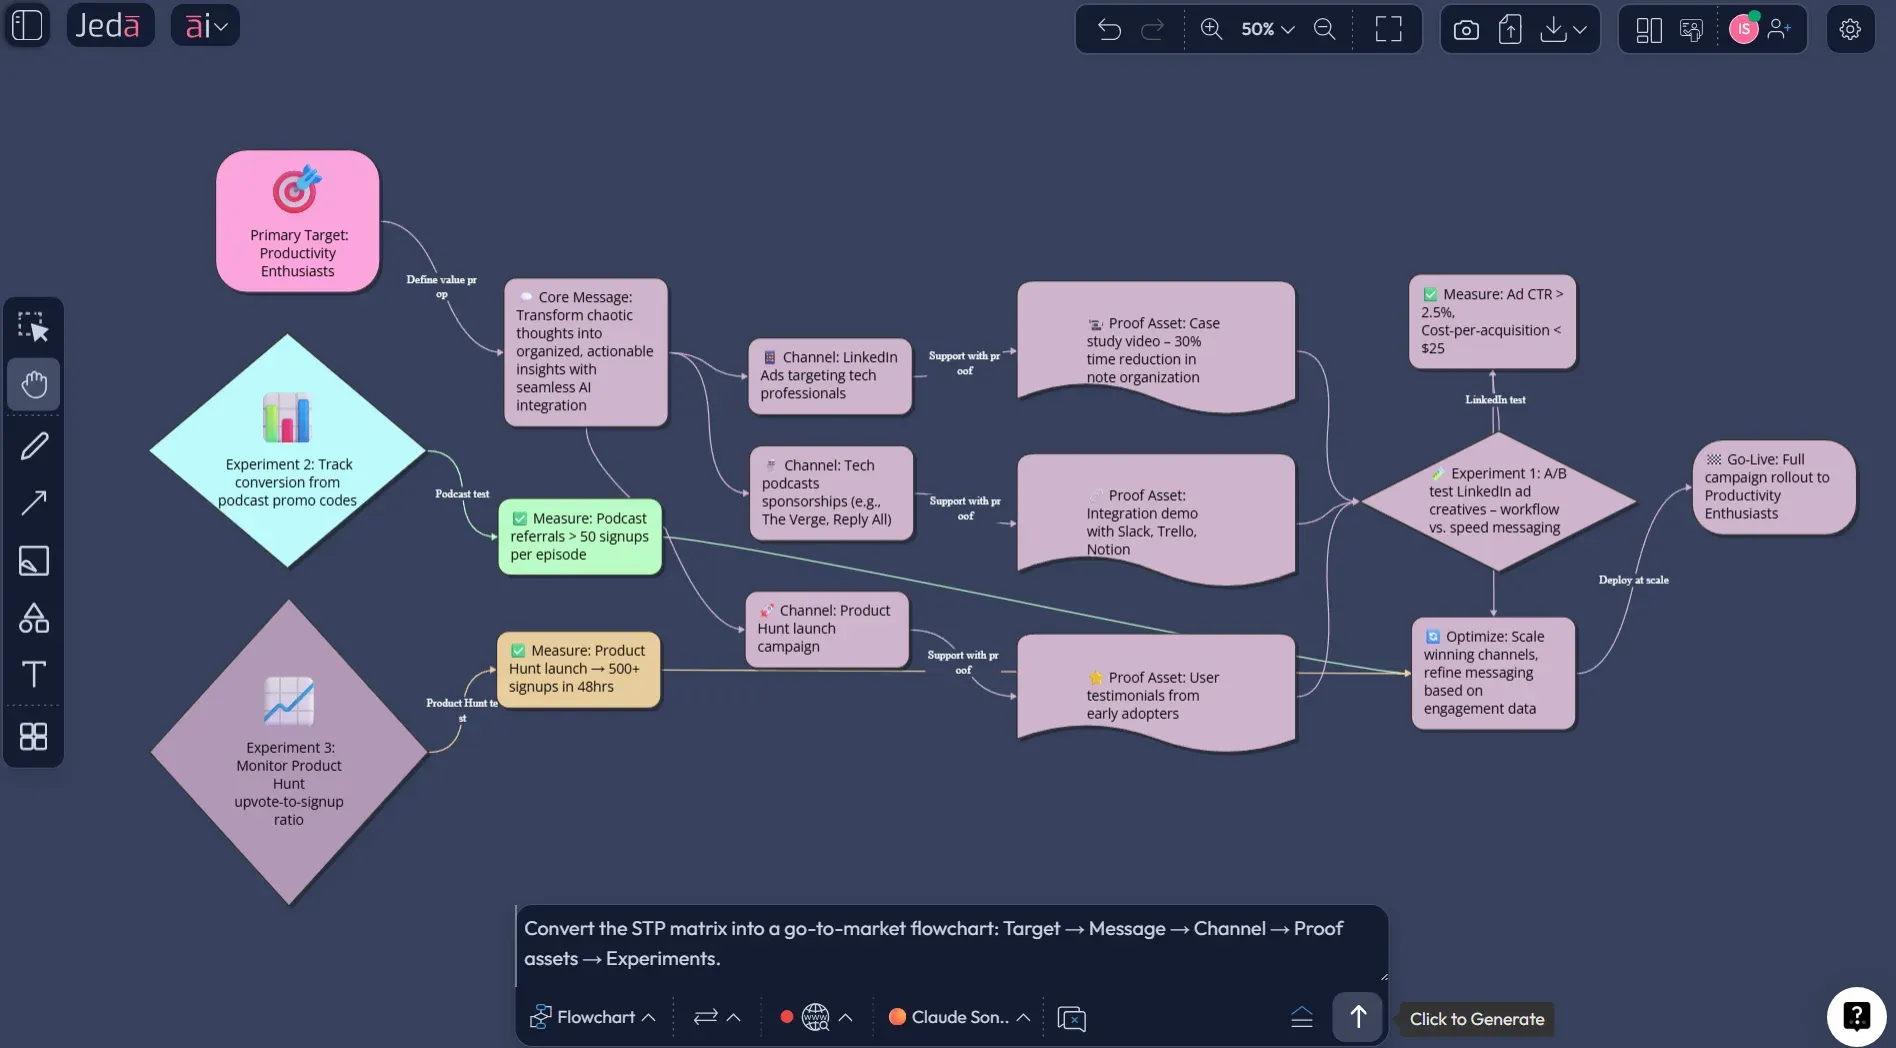Open the Flowchart generation mode menu

coord(592,1017)
